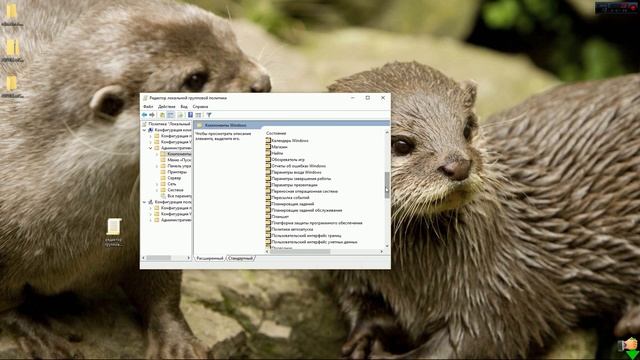Click folder icon beside Планшет
Viewport: 640px width, 360px height.
click(x=268, y=216)
